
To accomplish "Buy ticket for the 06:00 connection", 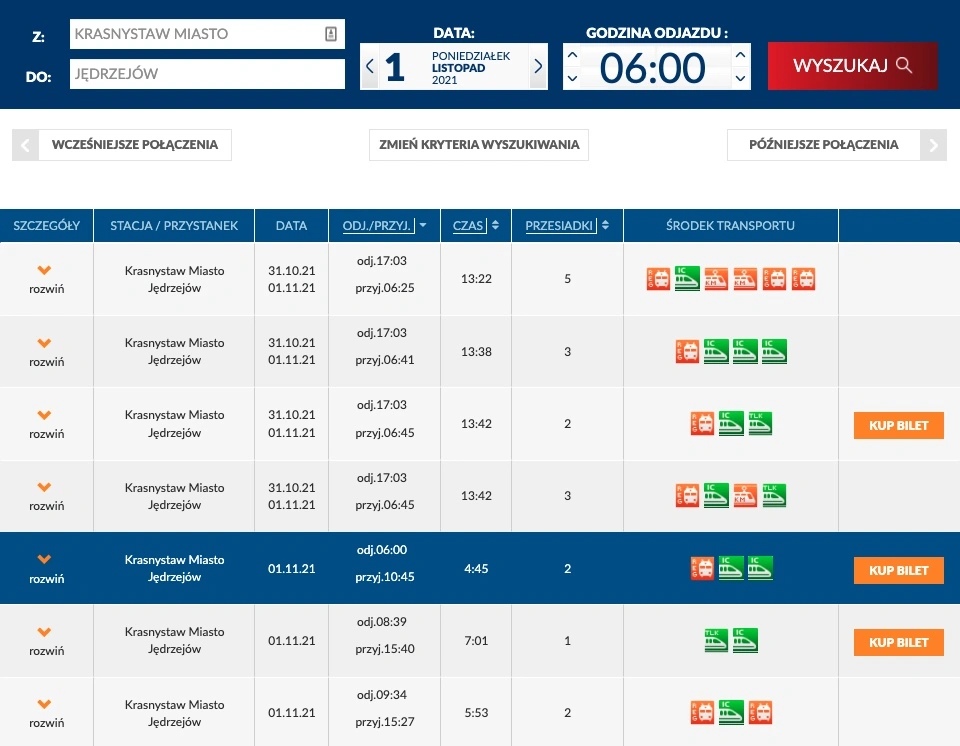I will click(x=898, y=571).
